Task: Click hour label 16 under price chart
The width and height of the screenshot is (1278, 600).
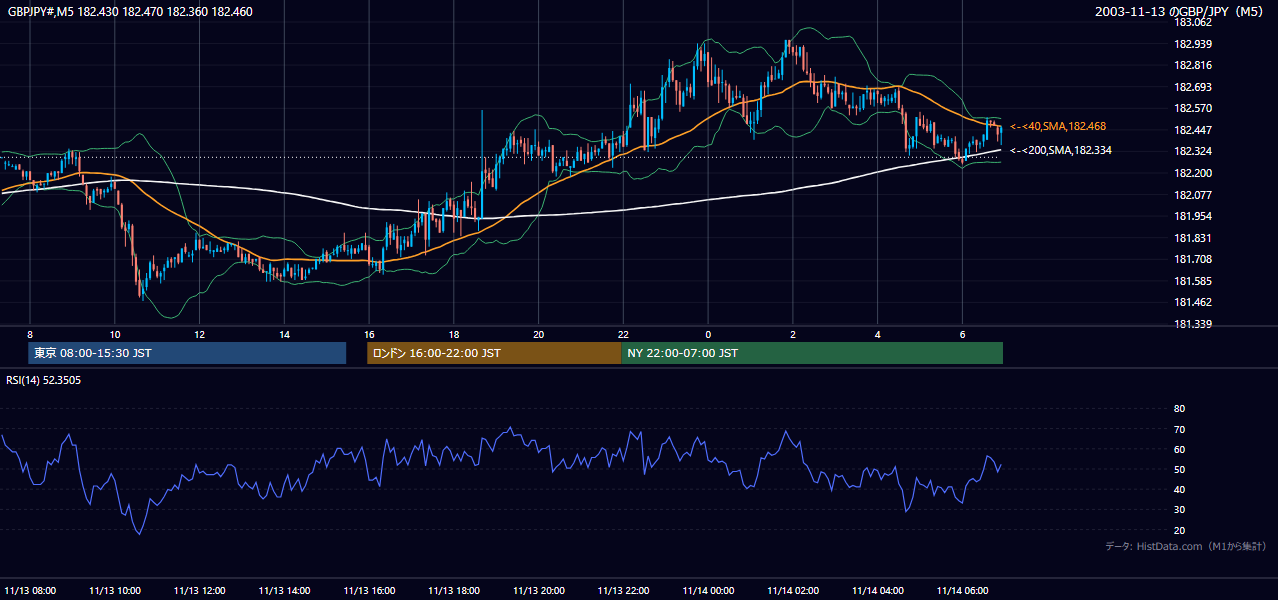Action: pyautogui.click(x=369, y=334)
